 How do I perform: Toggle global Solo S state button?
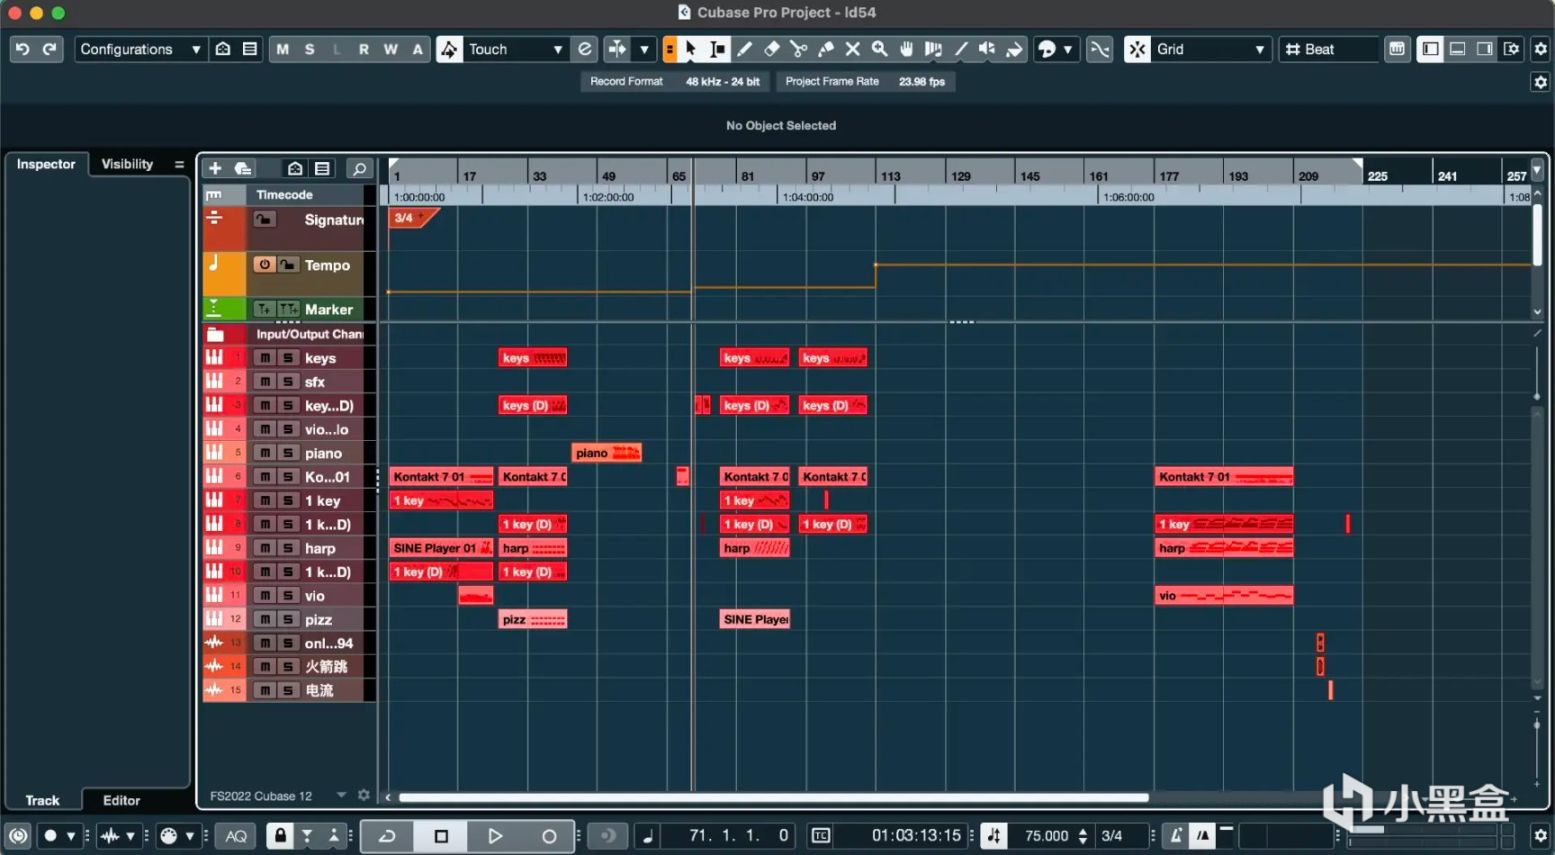pos(310,49)
